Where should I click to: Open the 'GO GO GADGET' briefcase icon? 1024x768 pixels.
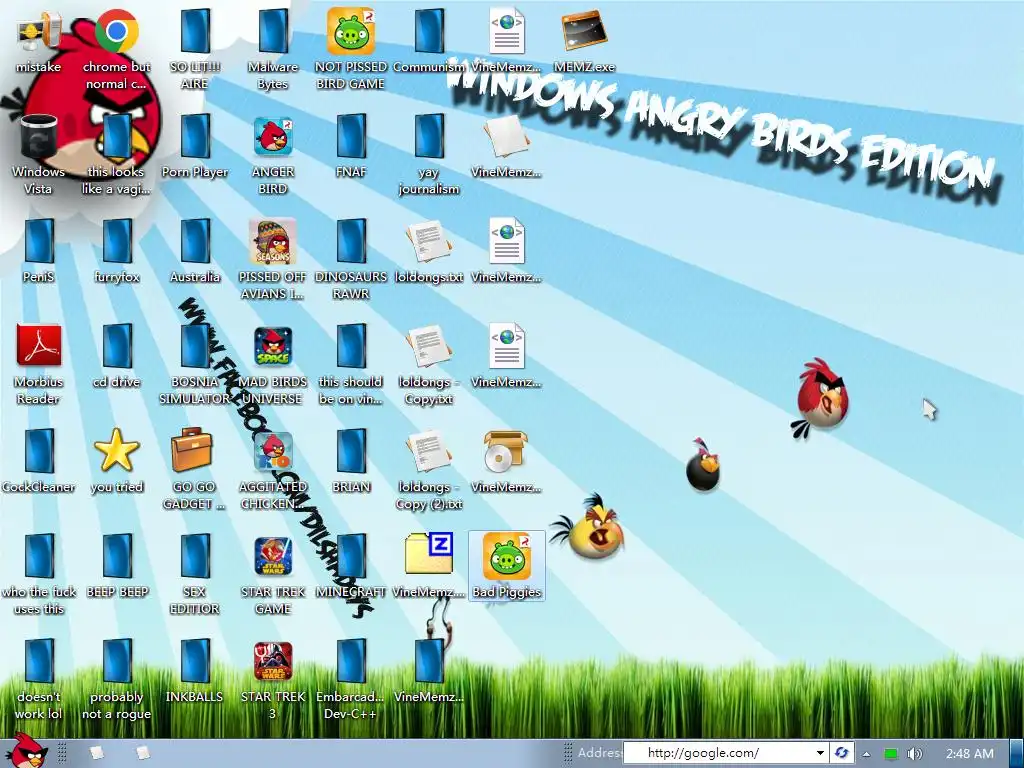coord(195,471)
